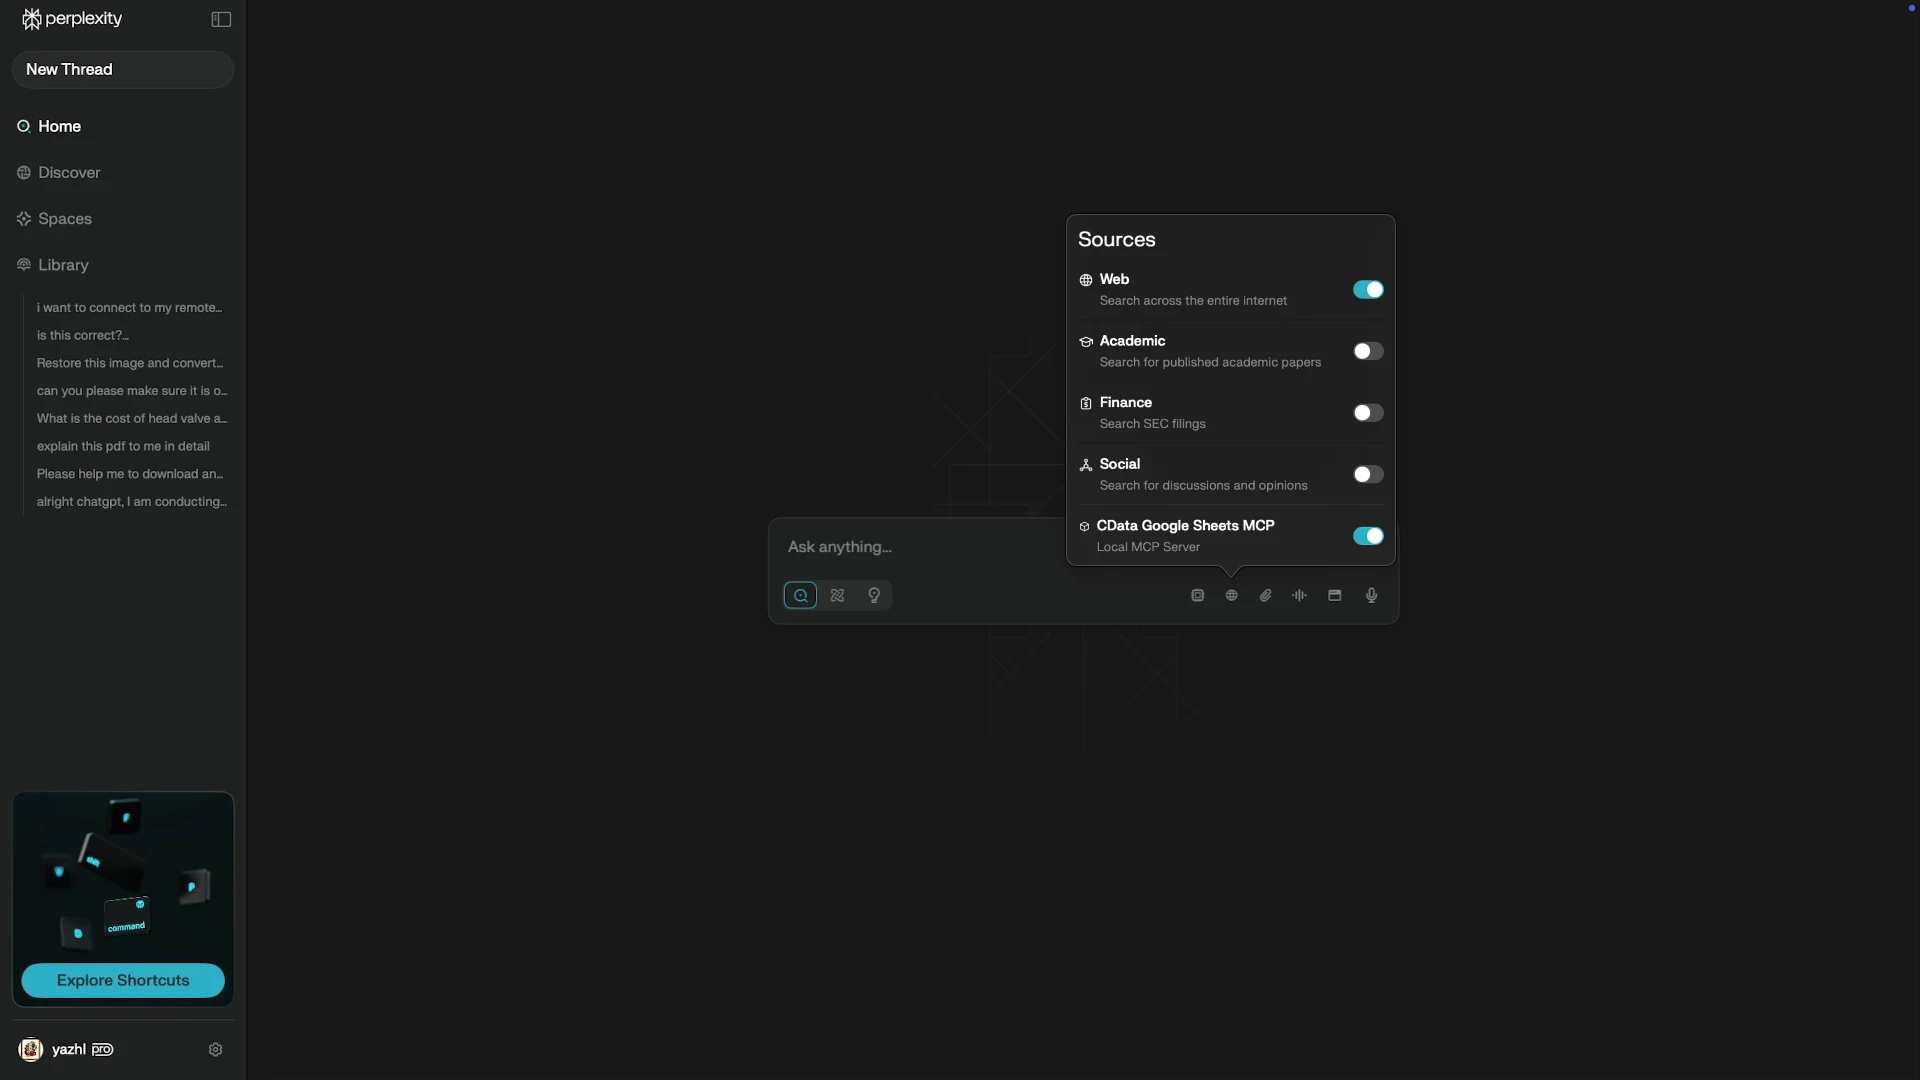
Task: Click the Ask anything input field
Action: pyautogui.click(x=915, y=547)
